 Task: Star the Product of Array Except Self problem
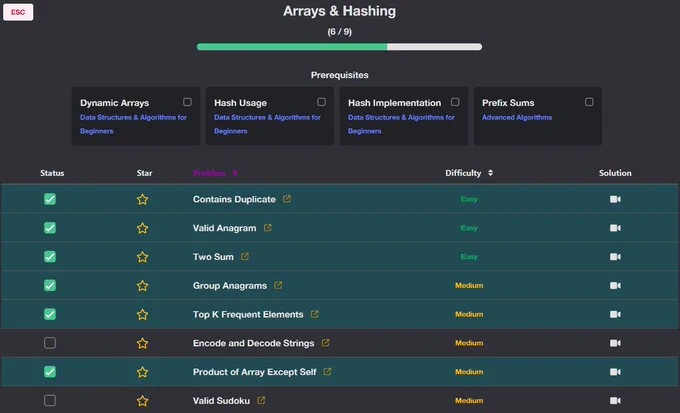[x=142, y=372]
